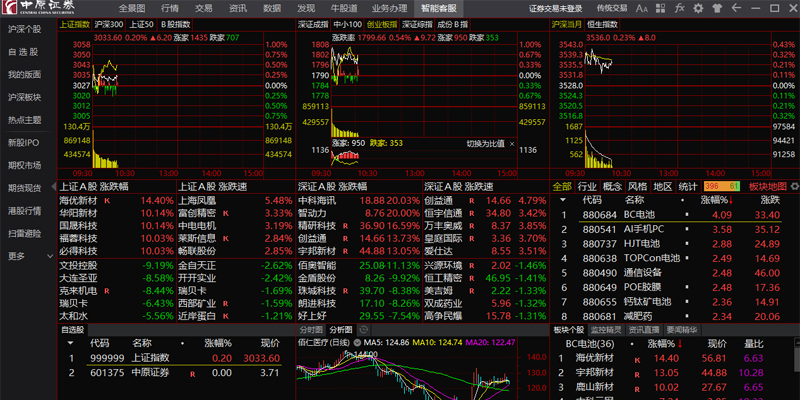This screenshot has height=400, width=800.
Task: Open 扫雷避险 in the sidebar
Action: coord(24,233)
